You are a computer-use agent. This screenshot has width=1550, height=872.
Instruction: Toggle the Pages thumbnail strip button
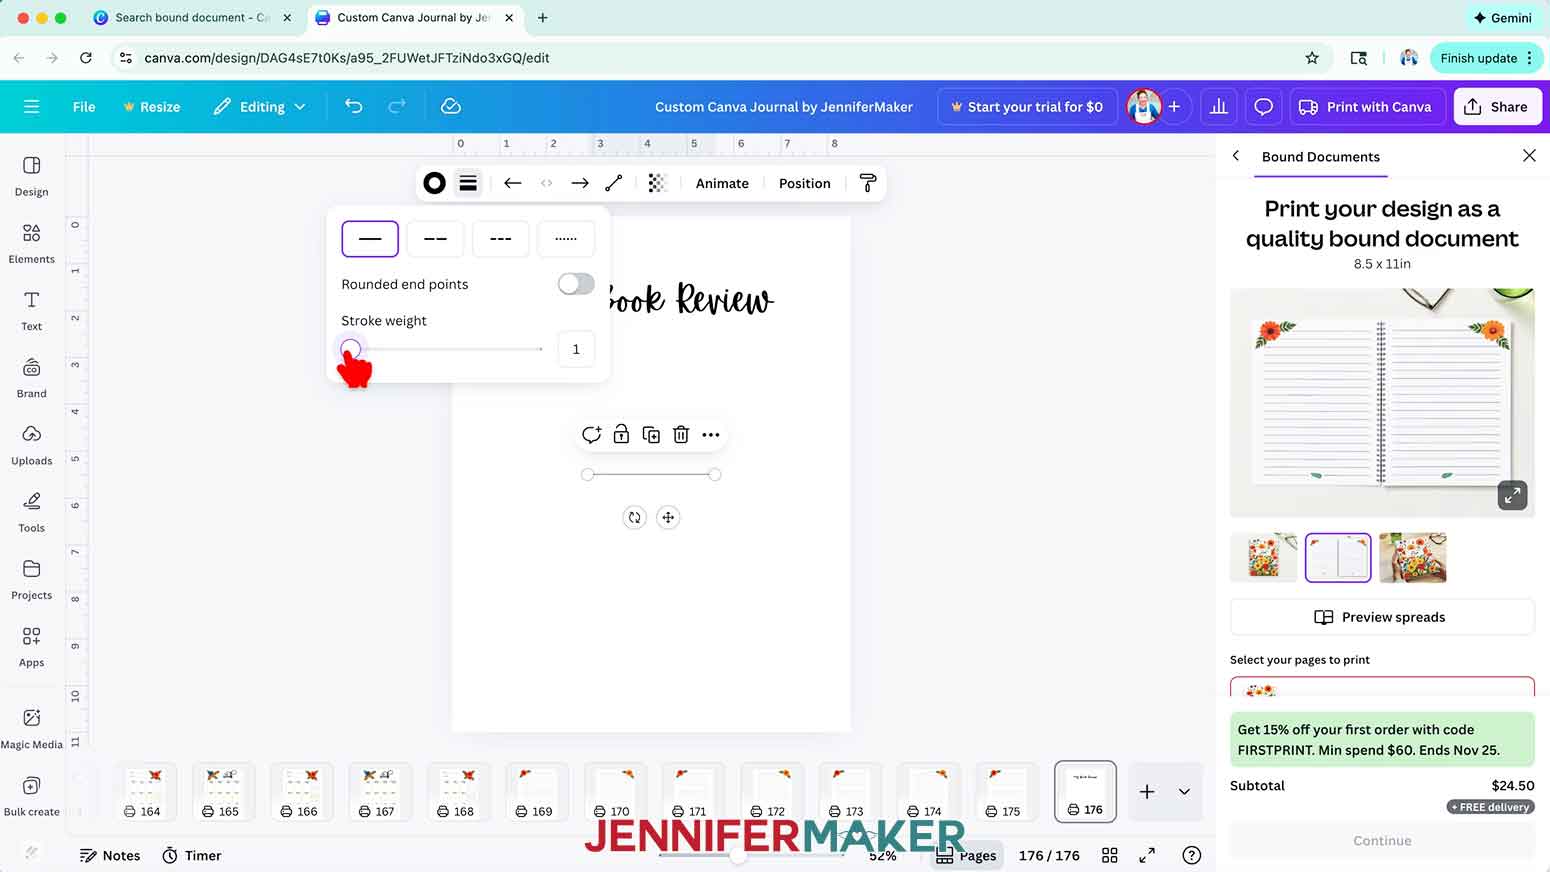(x=966, y=855)
